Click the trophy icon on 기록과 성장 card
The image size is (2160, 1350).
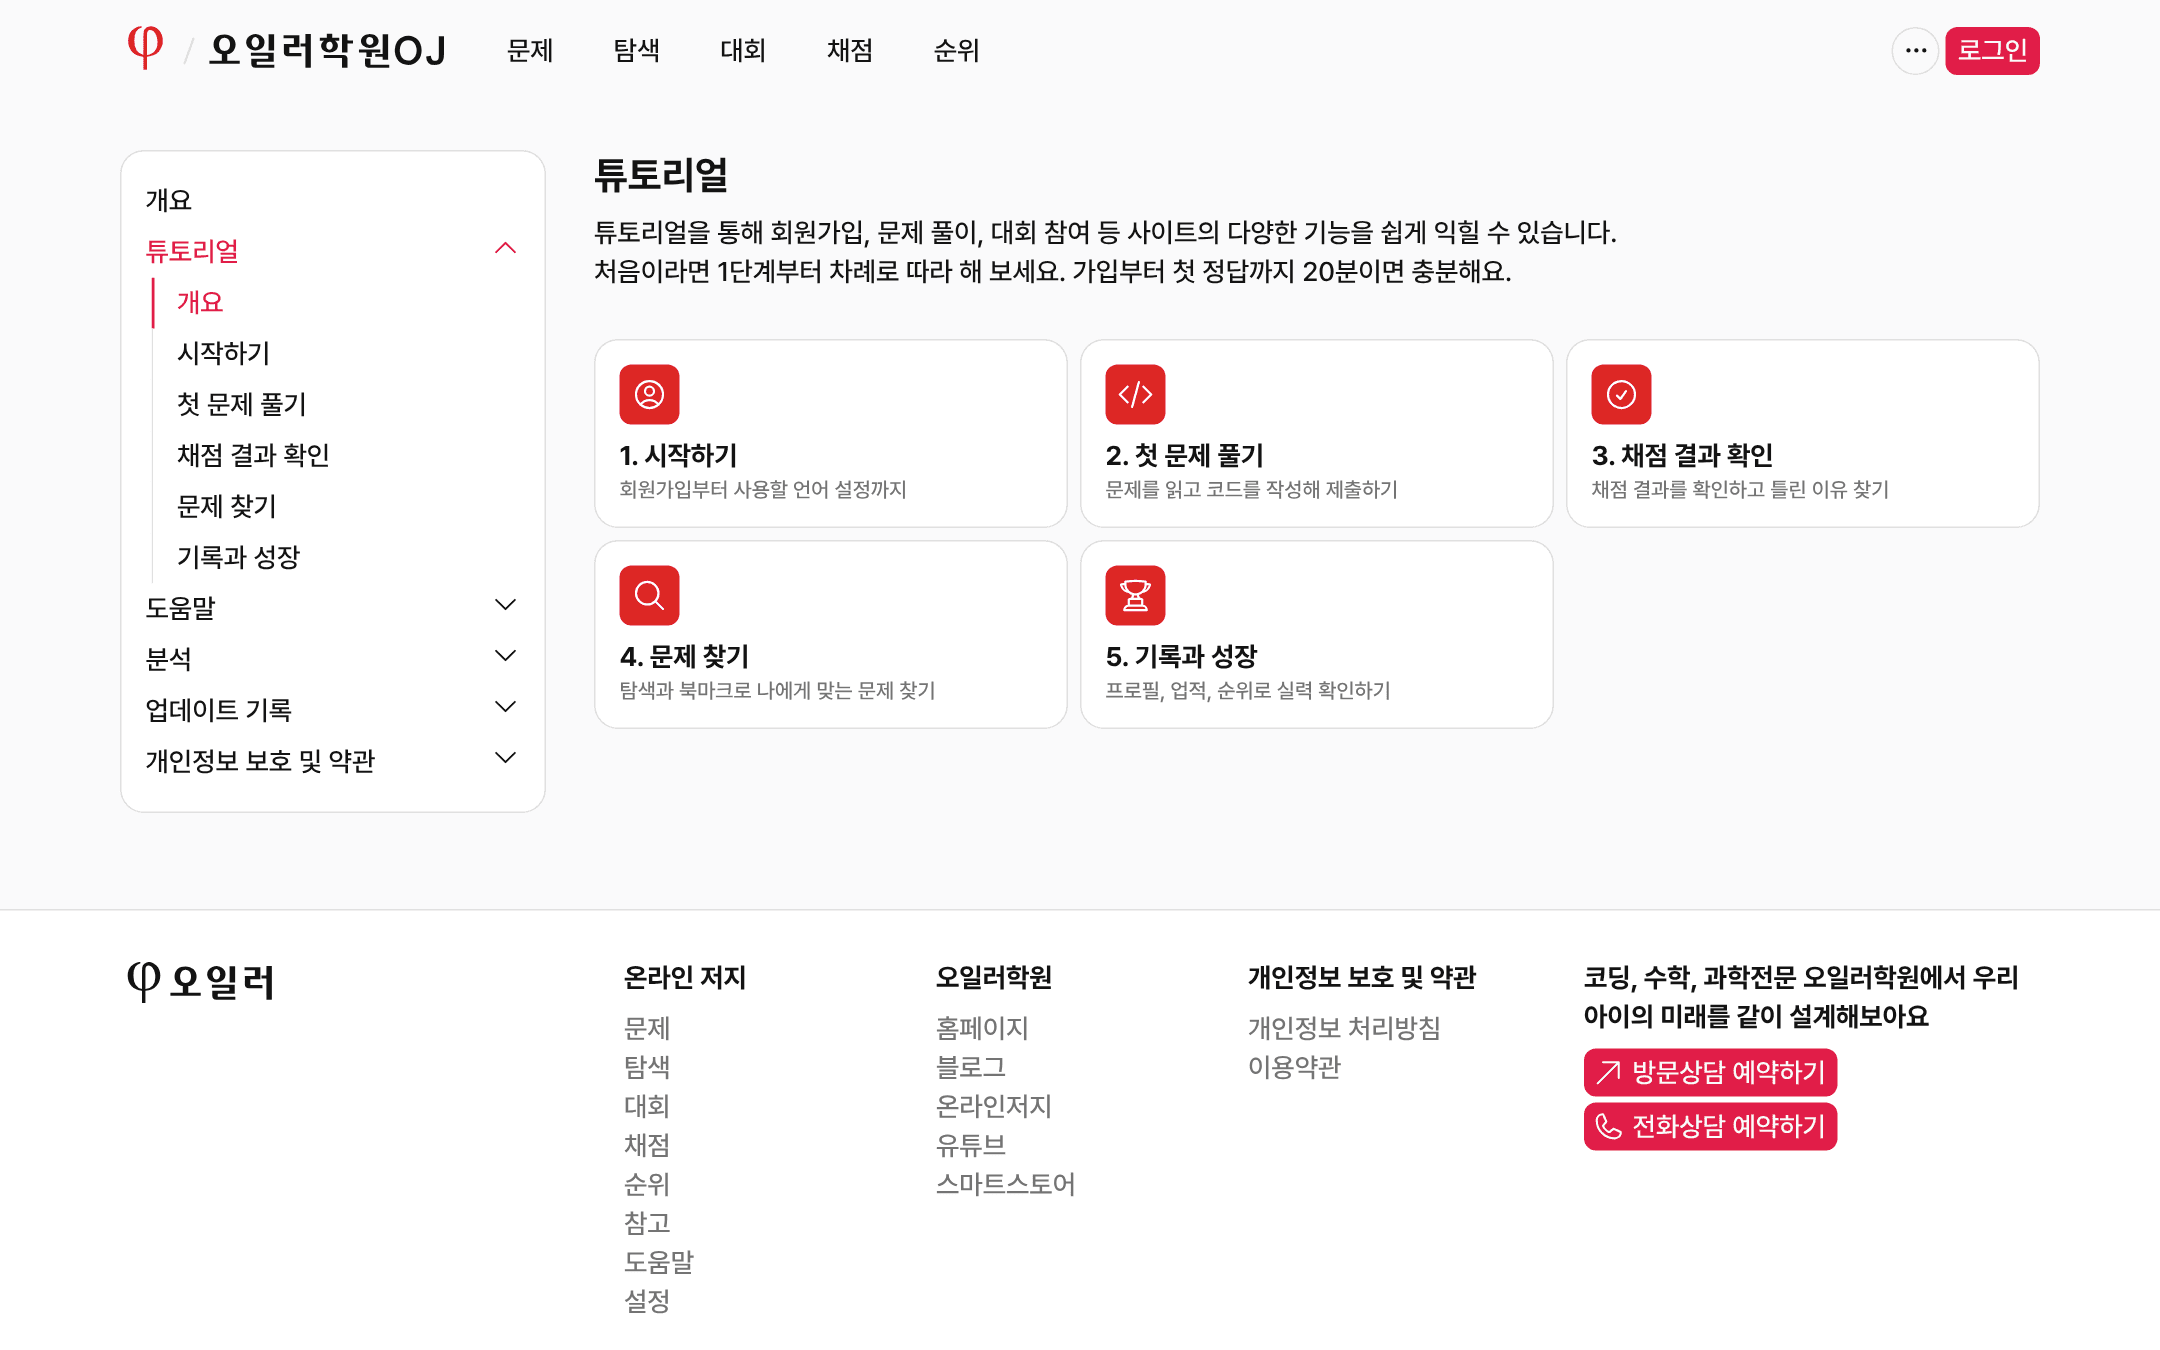pos(1135,595)
